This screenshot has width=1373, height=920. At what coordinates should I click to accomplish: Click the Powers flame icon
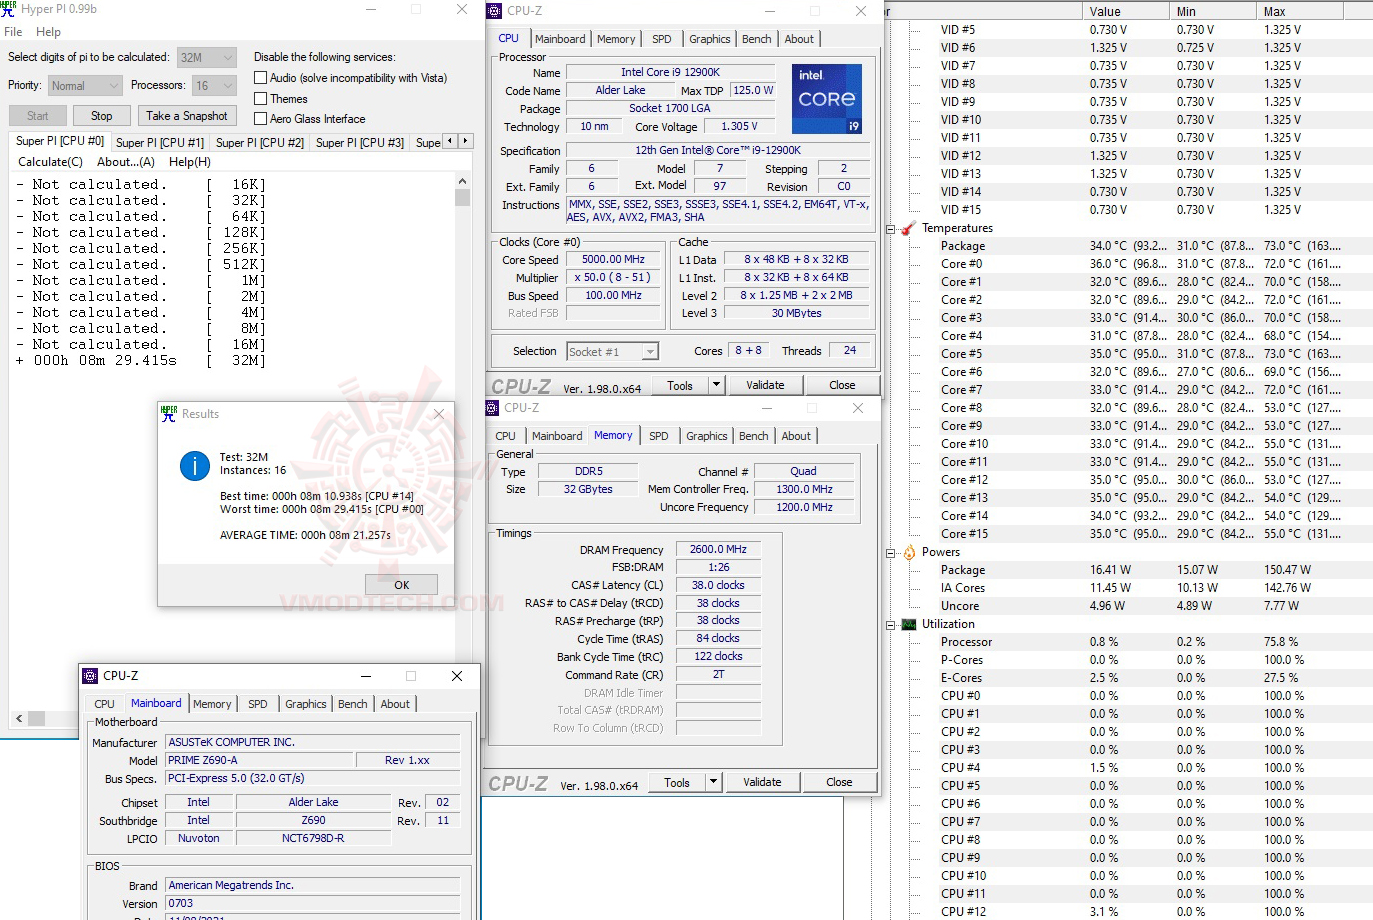tap(909, 551)
